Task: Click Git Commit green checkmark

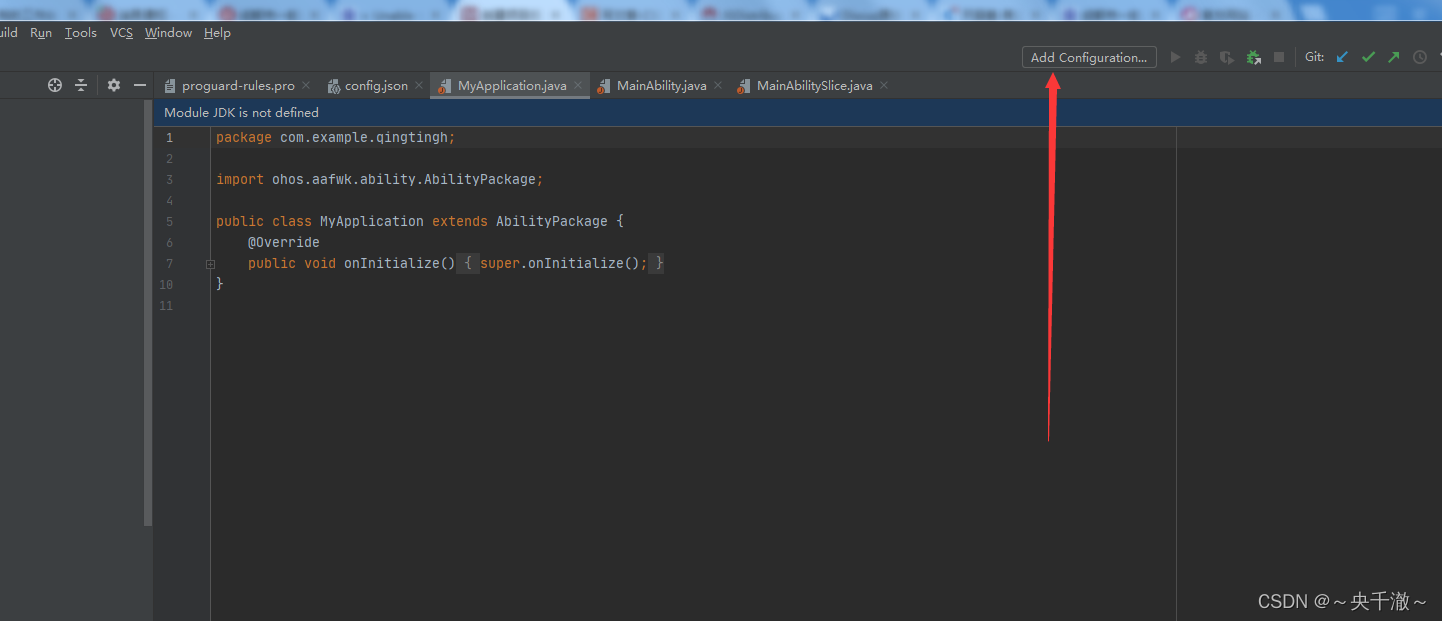Action: [1368, 57]
